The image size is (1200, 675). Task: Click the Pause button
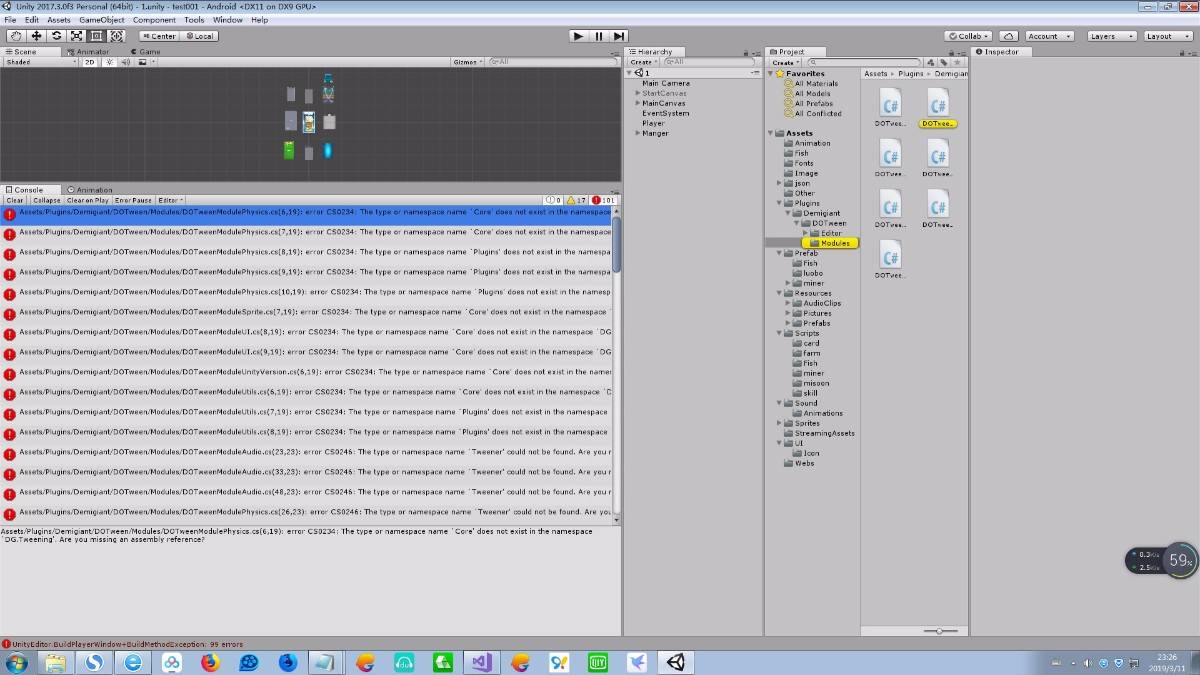coord(599,36)
